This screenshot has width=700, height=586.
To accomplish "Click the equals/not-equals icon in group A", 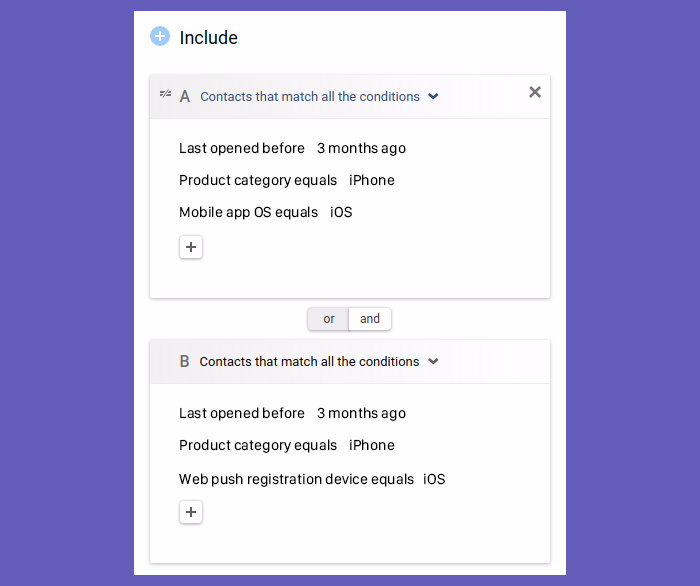I will (165, 94).
